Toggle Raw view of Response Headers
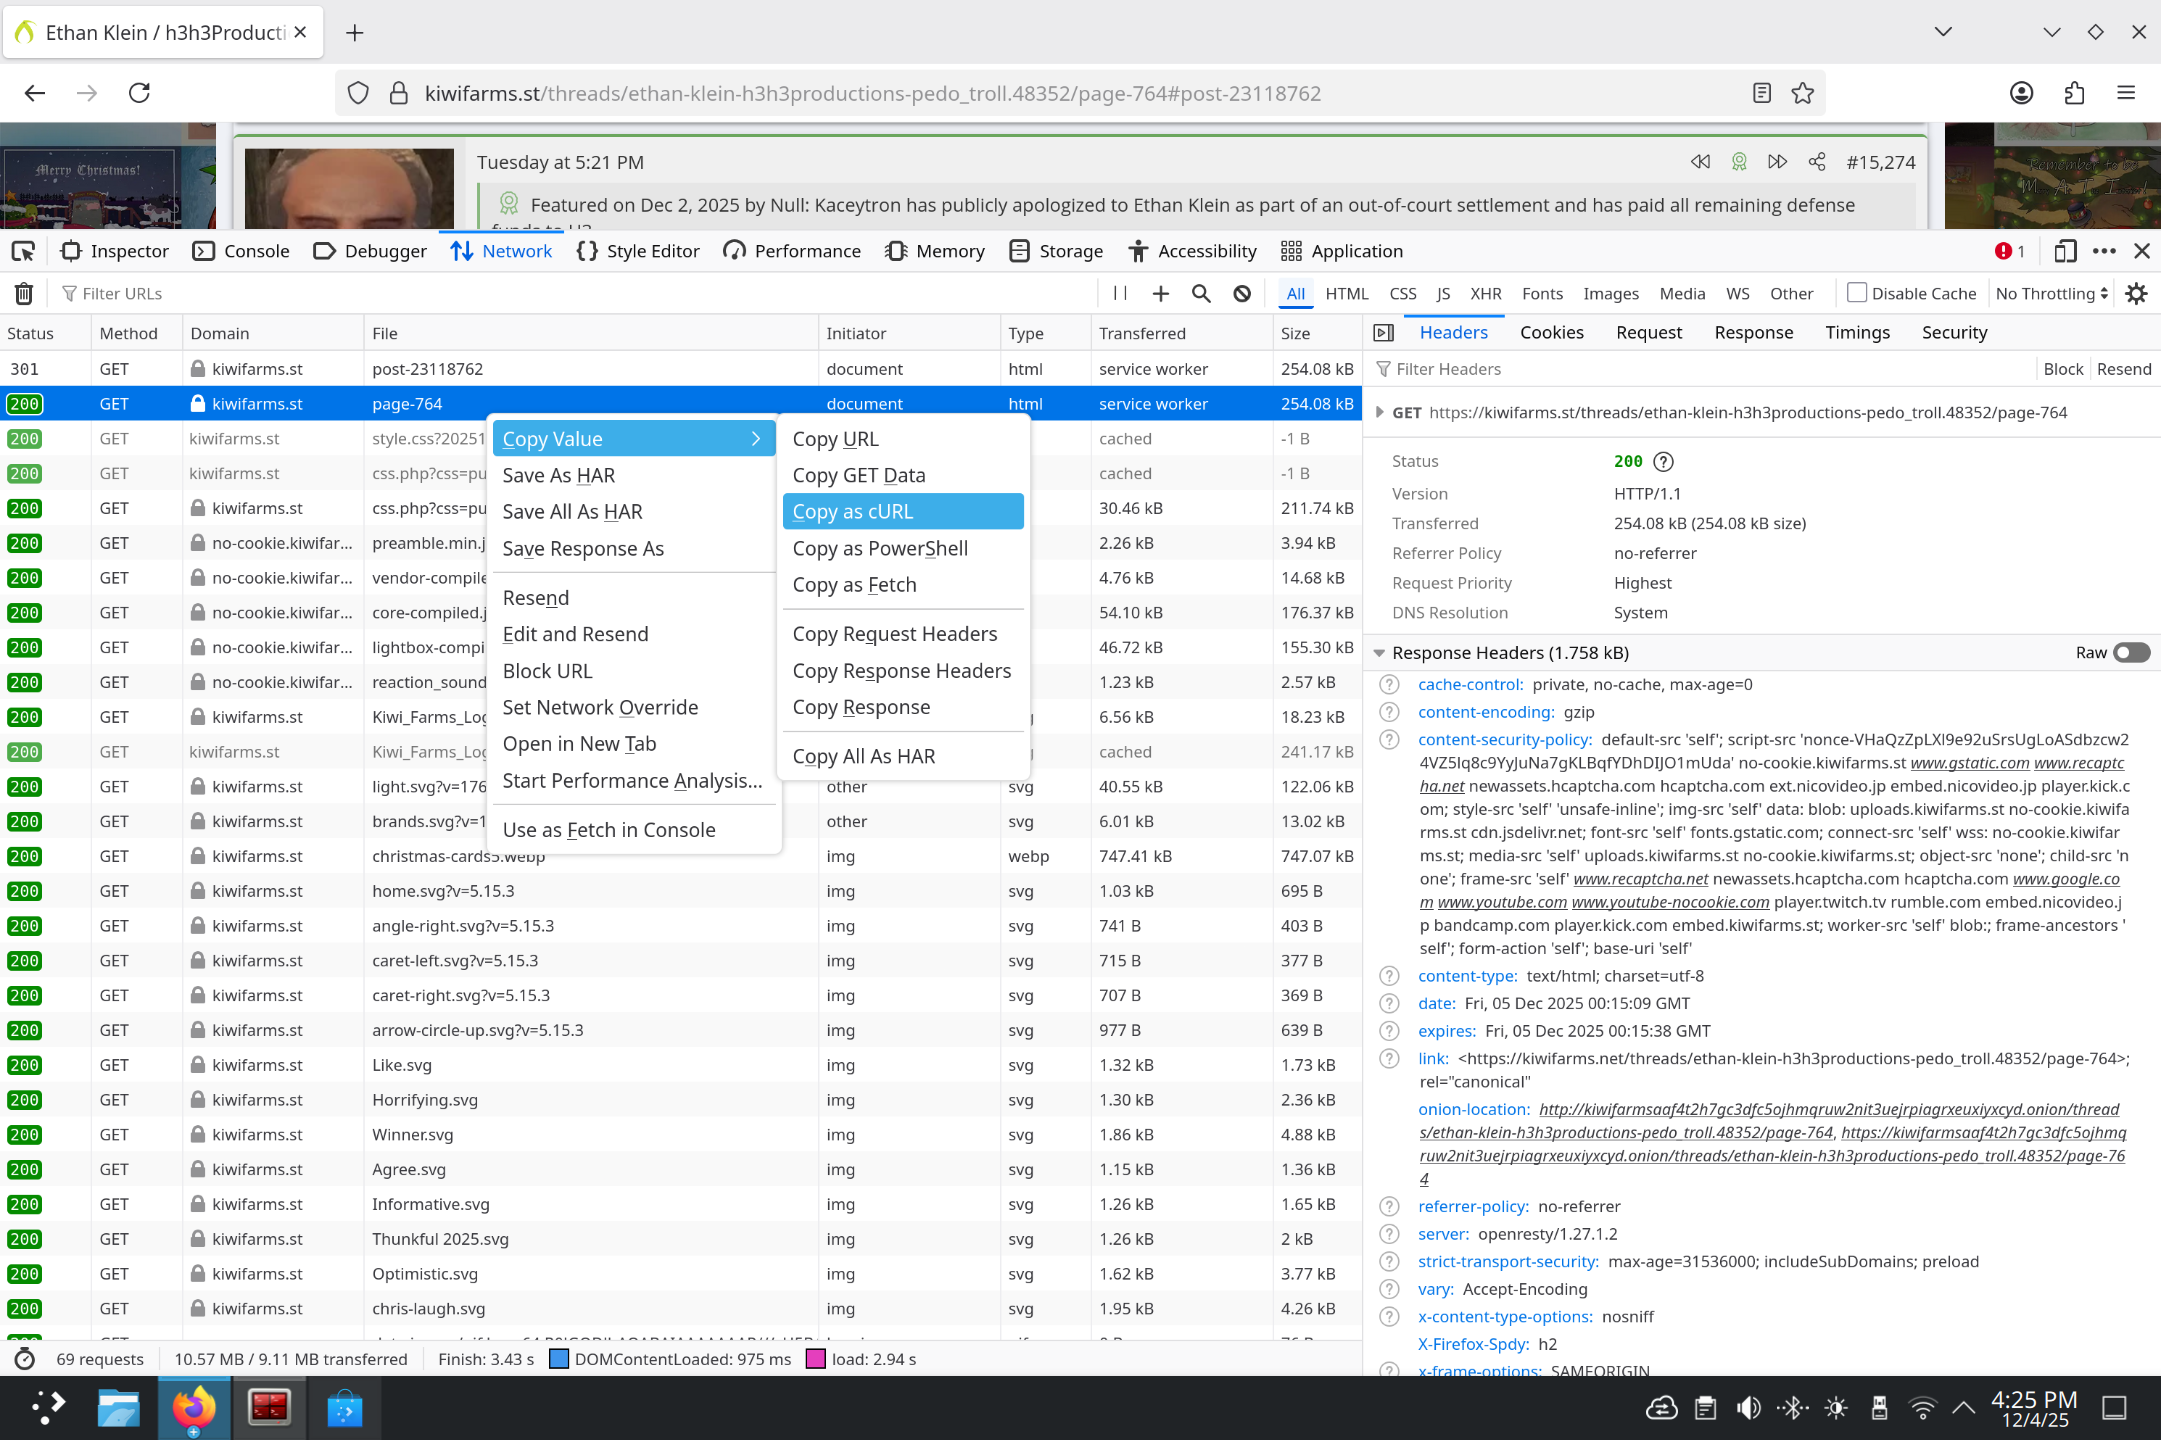This screenshot has height=1440, width=2161. pos(2131,652)
